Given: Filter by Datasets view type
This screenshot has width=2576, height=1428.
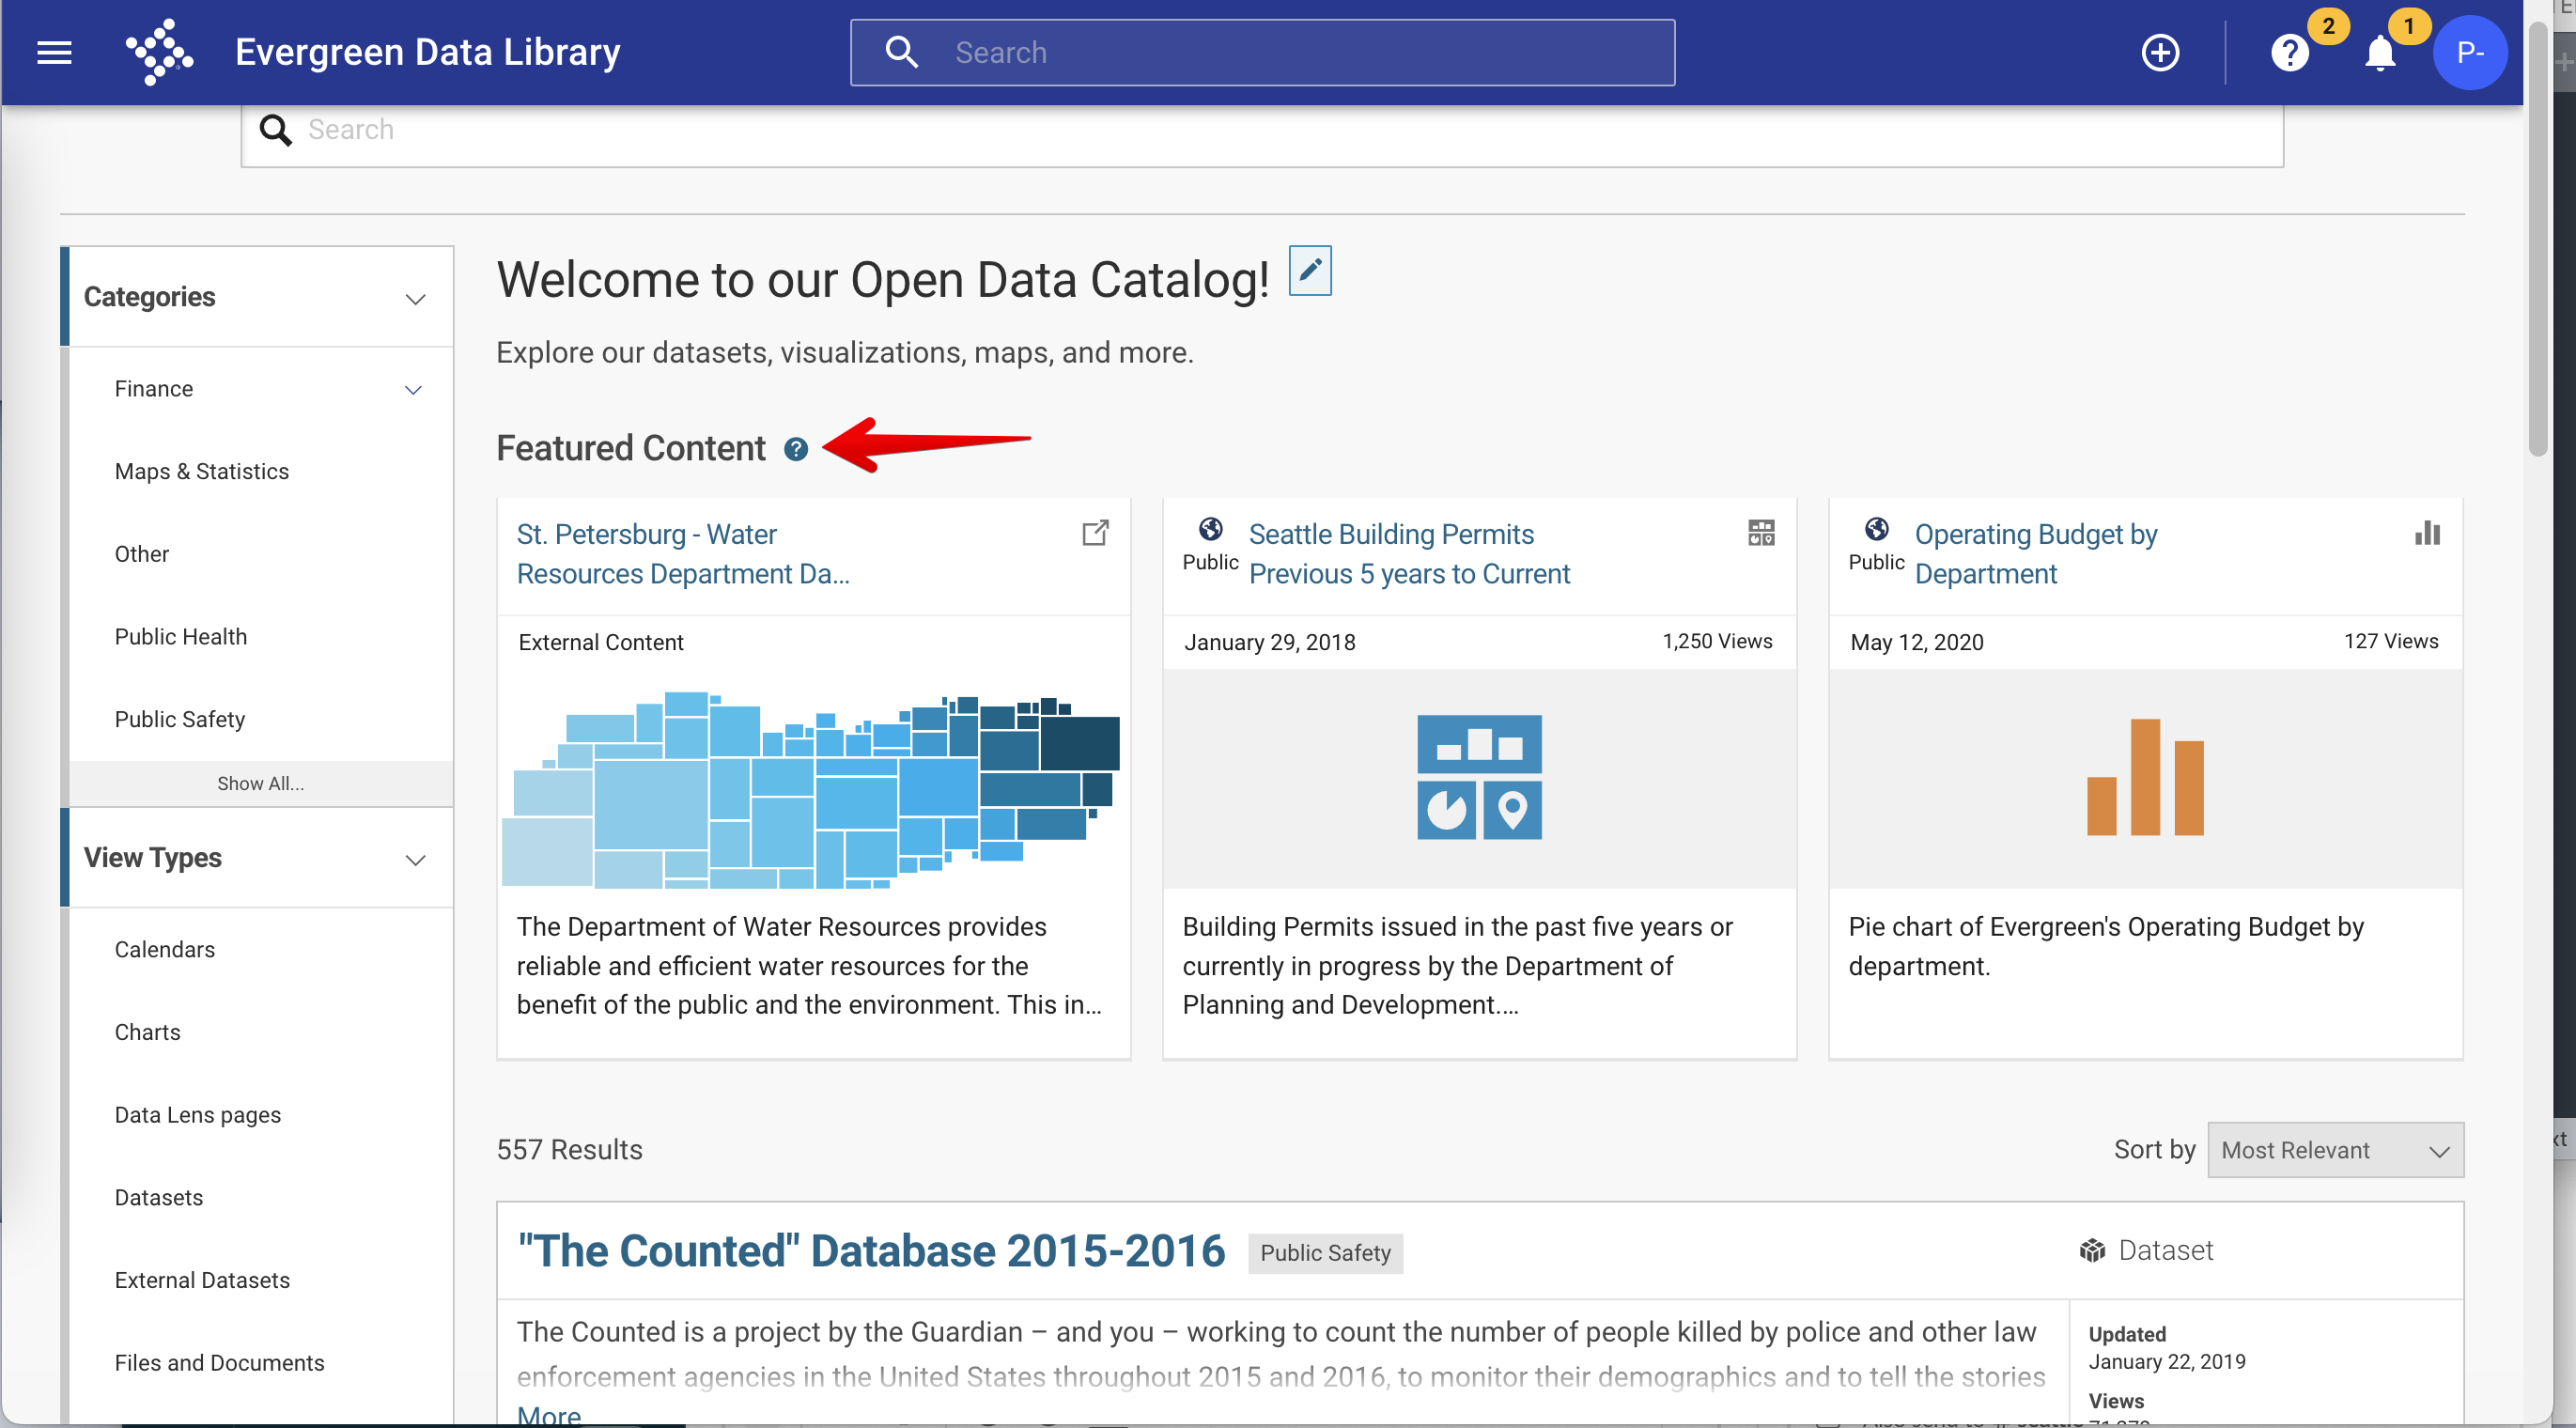Looking at the screenshot, I should (x=159, y=1197).
